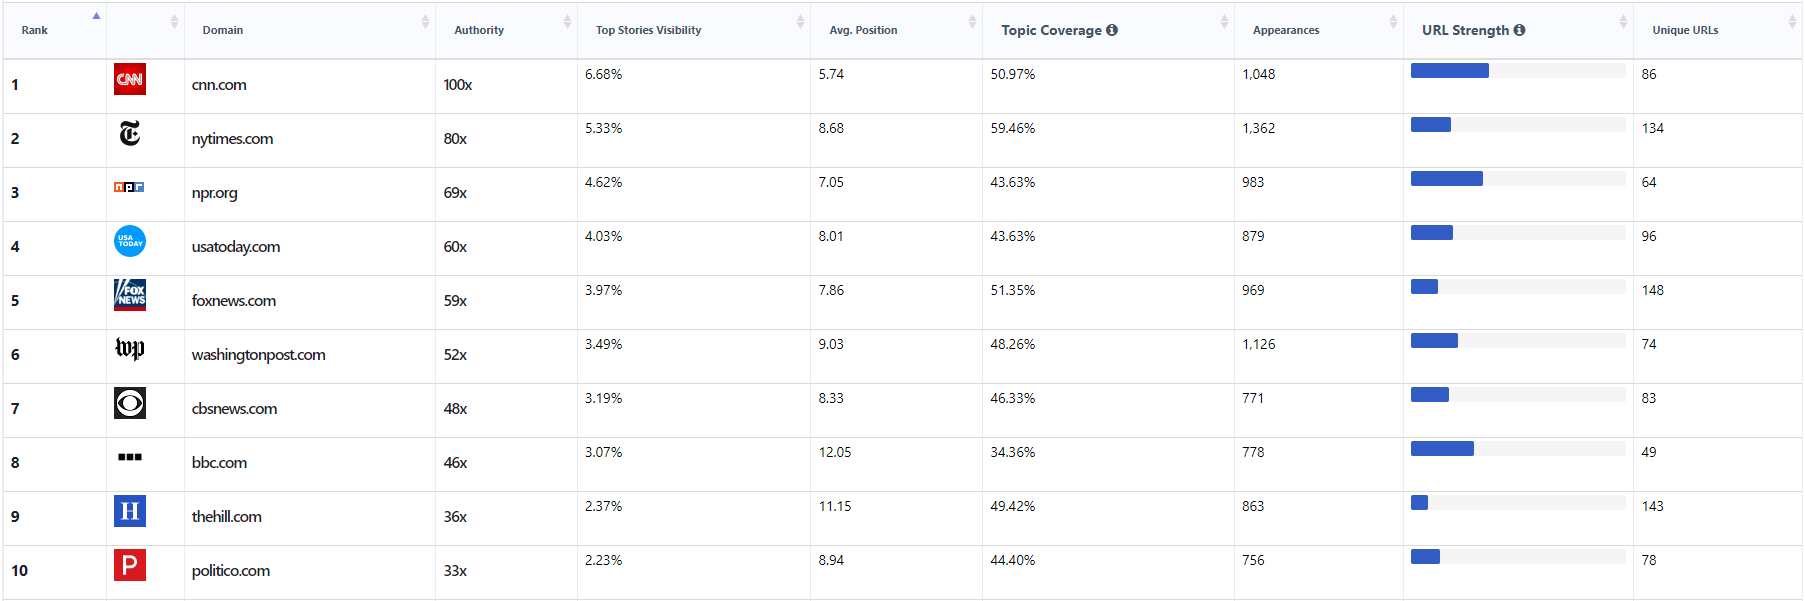Sort by Unique URLs header
This screenshot has width=1805, height=601.
click(1717, 30)
